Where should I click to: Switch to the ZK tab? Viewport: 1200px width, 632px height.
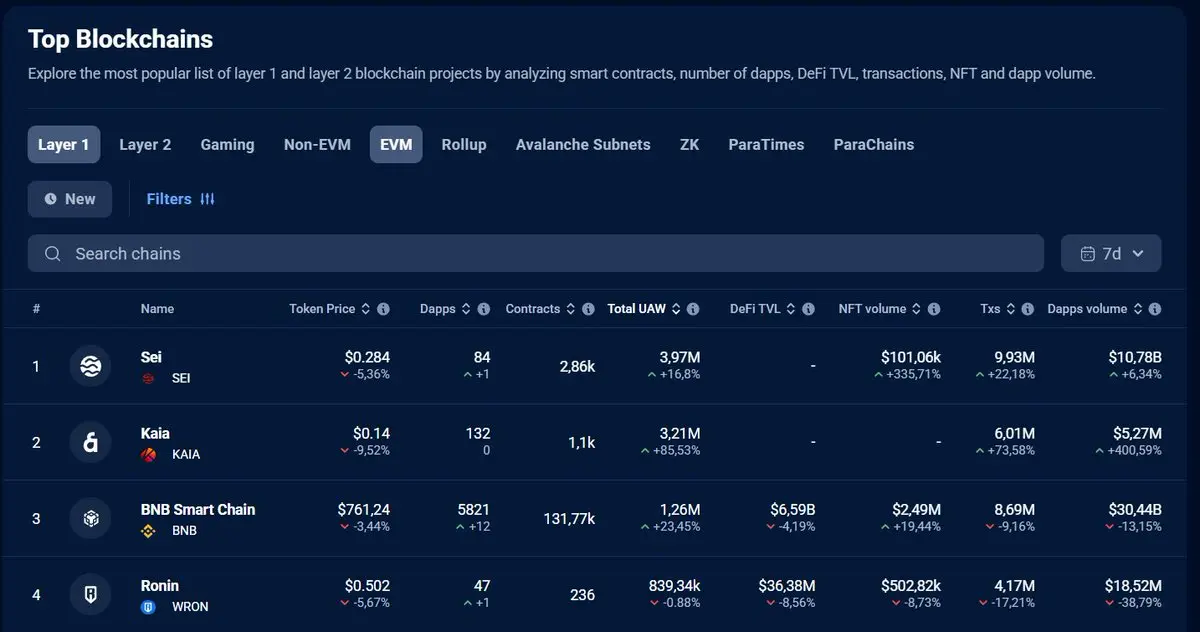coord(689,144)
